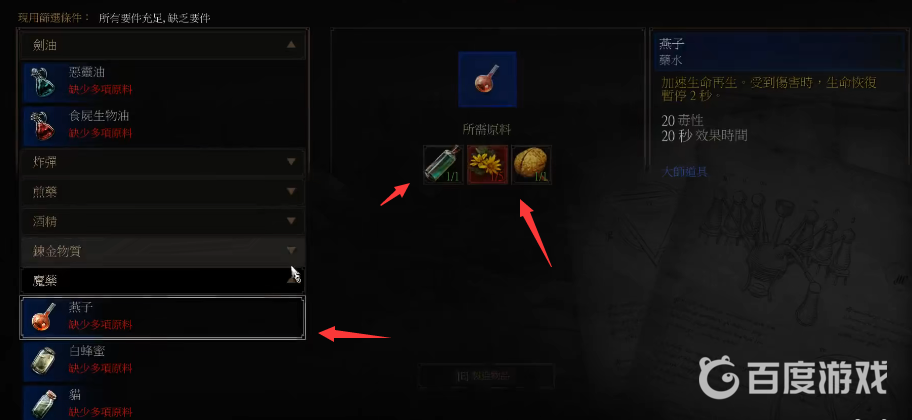Select the 燕子 recipe entry
Screen dimensions: 912x420
click(x=163, y=317)
